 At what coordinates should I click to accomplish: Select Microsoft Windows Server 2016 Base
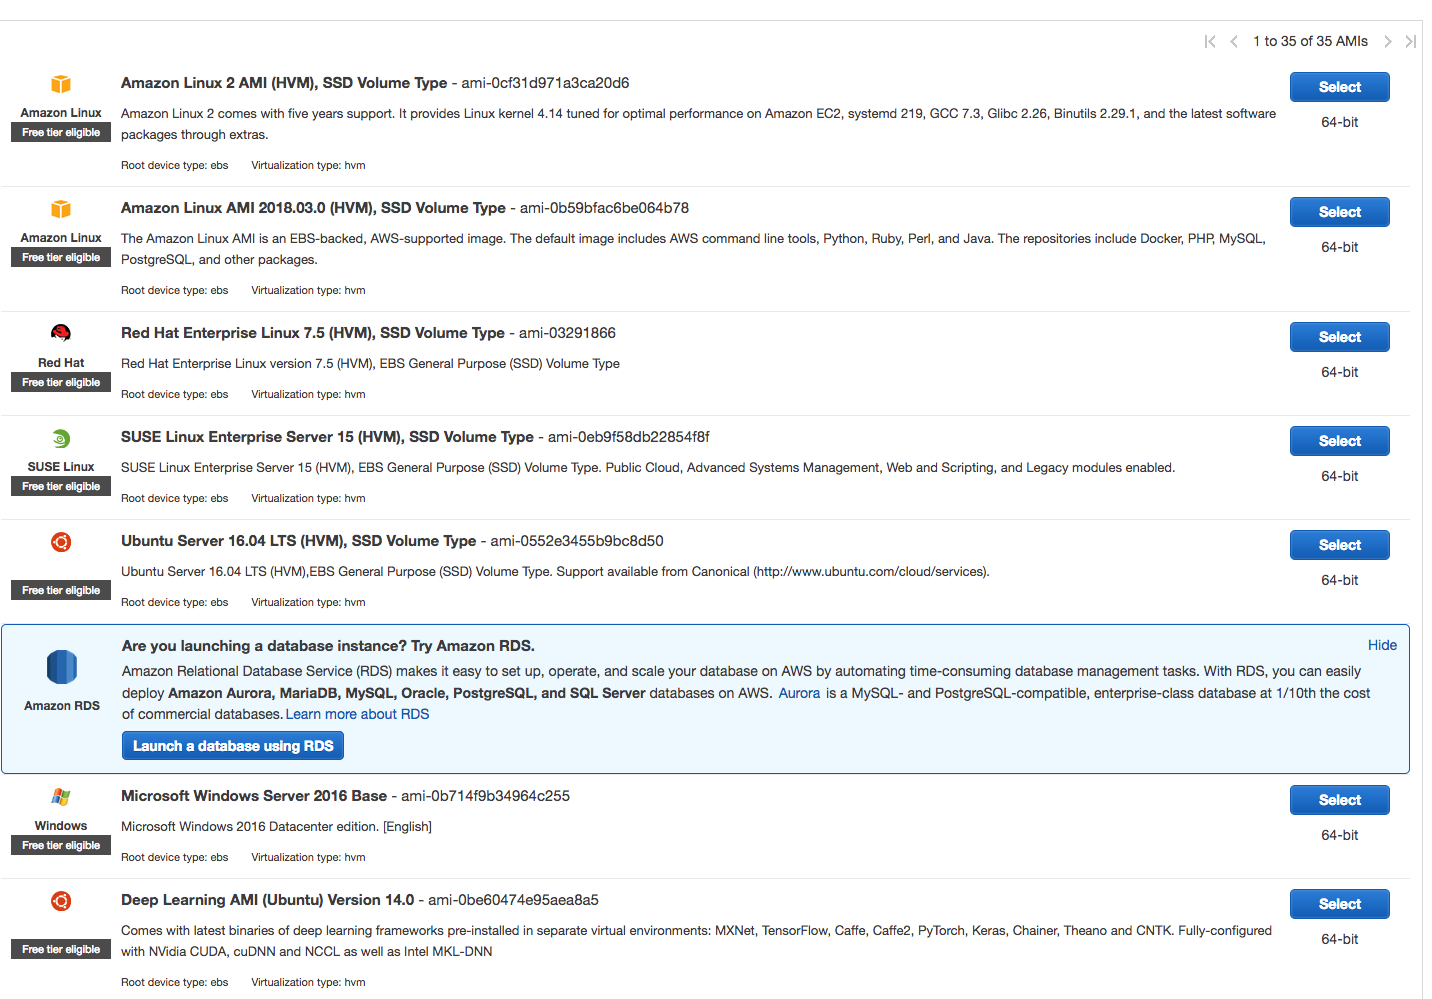(1339, 800)
